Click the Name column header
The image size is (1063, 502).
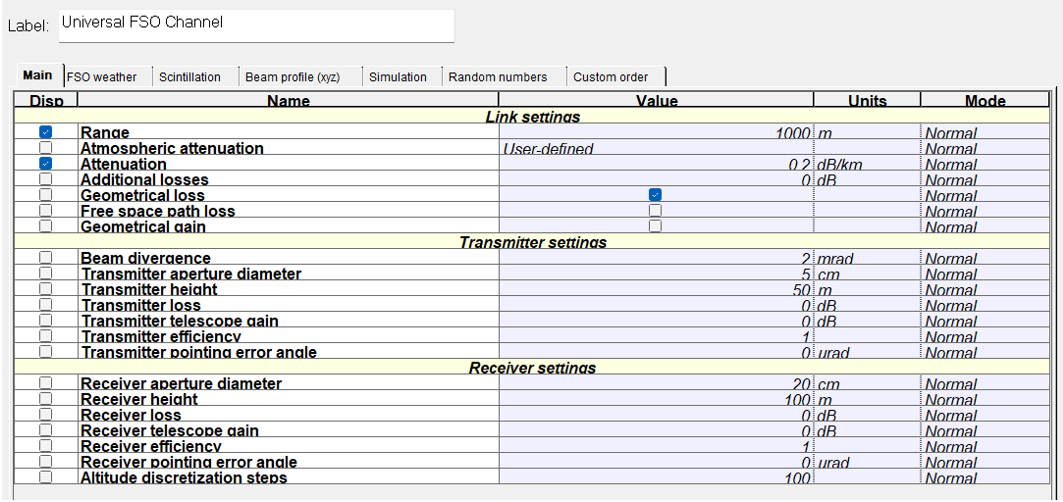pos(288,101)
